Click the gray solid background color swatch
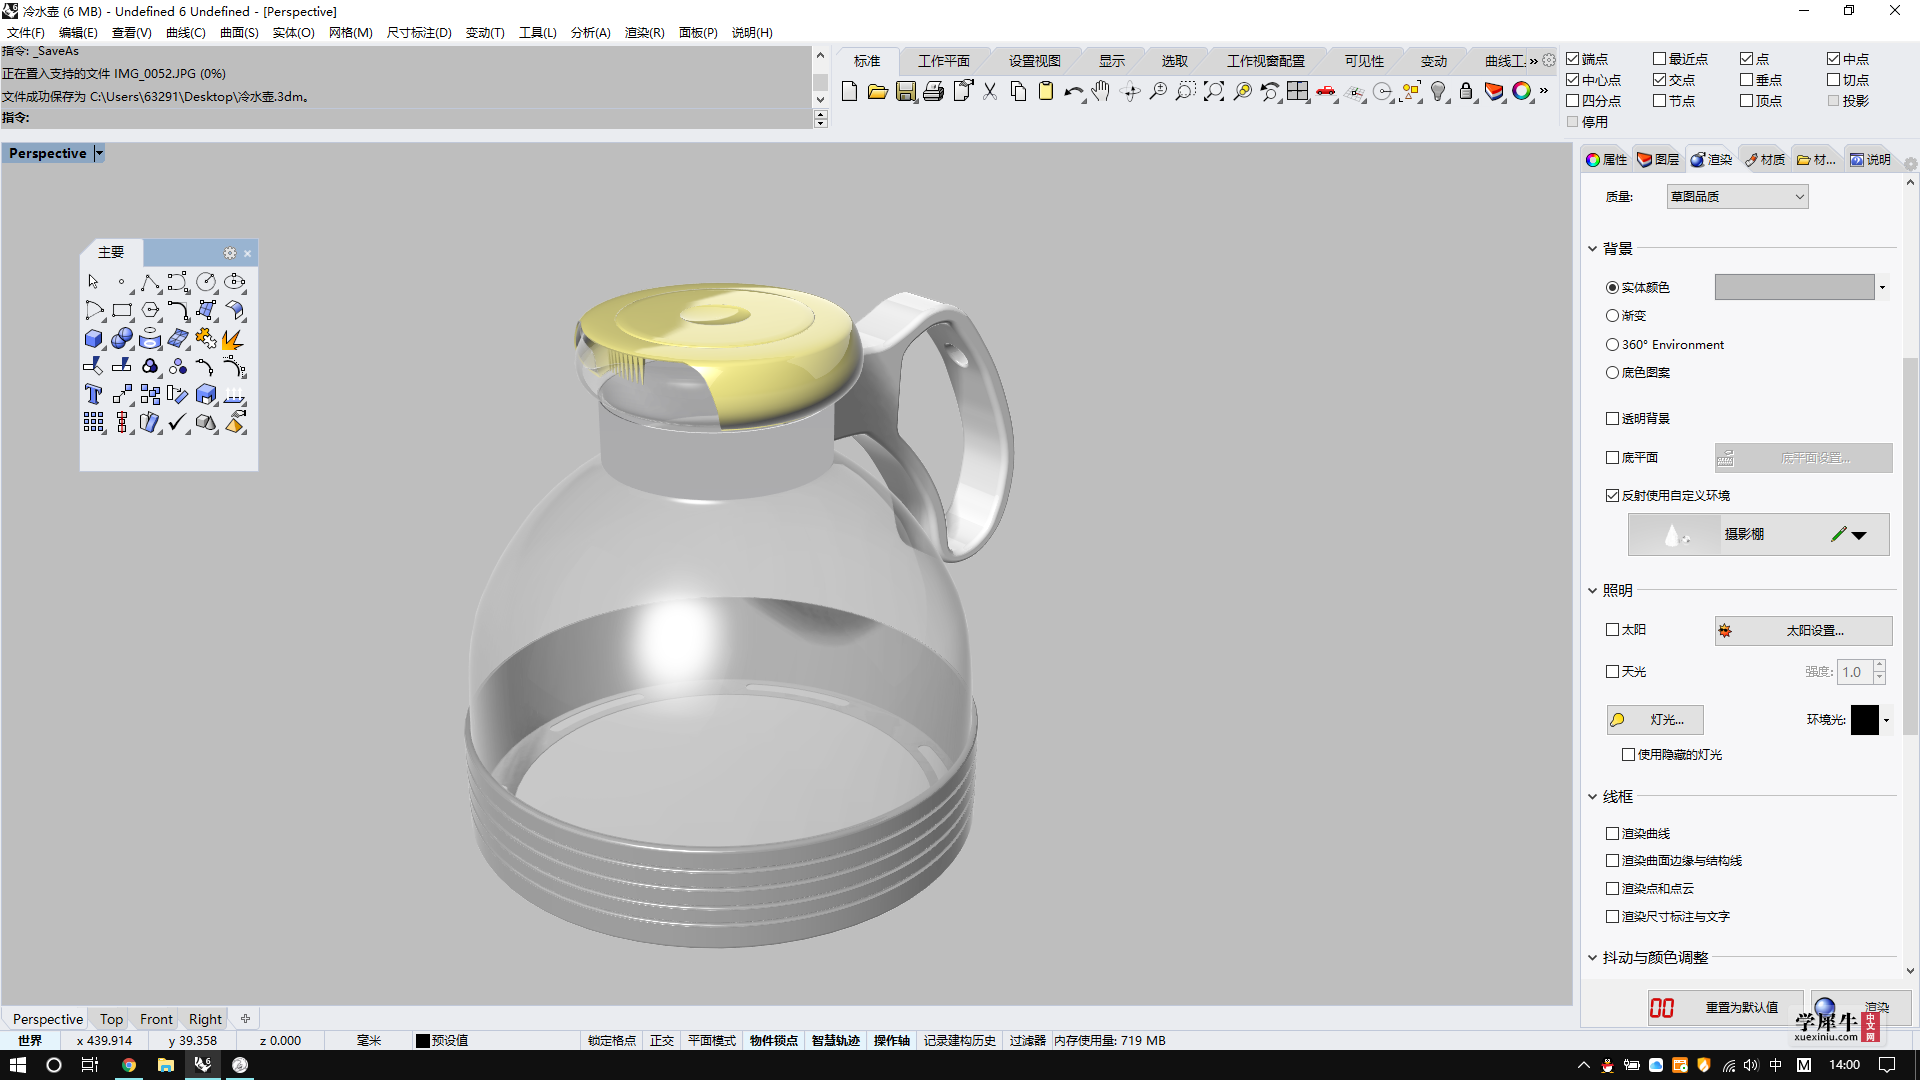The height and width of the screenshot is (1080, 1920). pos(1794,288)
